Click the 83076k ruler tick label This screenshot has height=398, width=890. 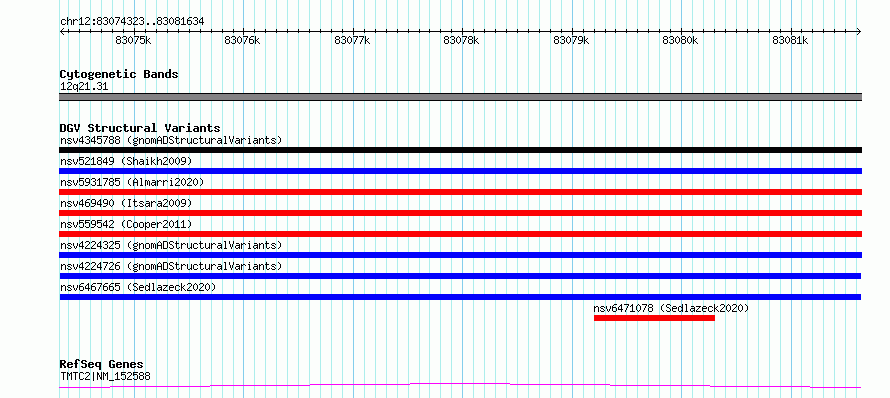242,40
